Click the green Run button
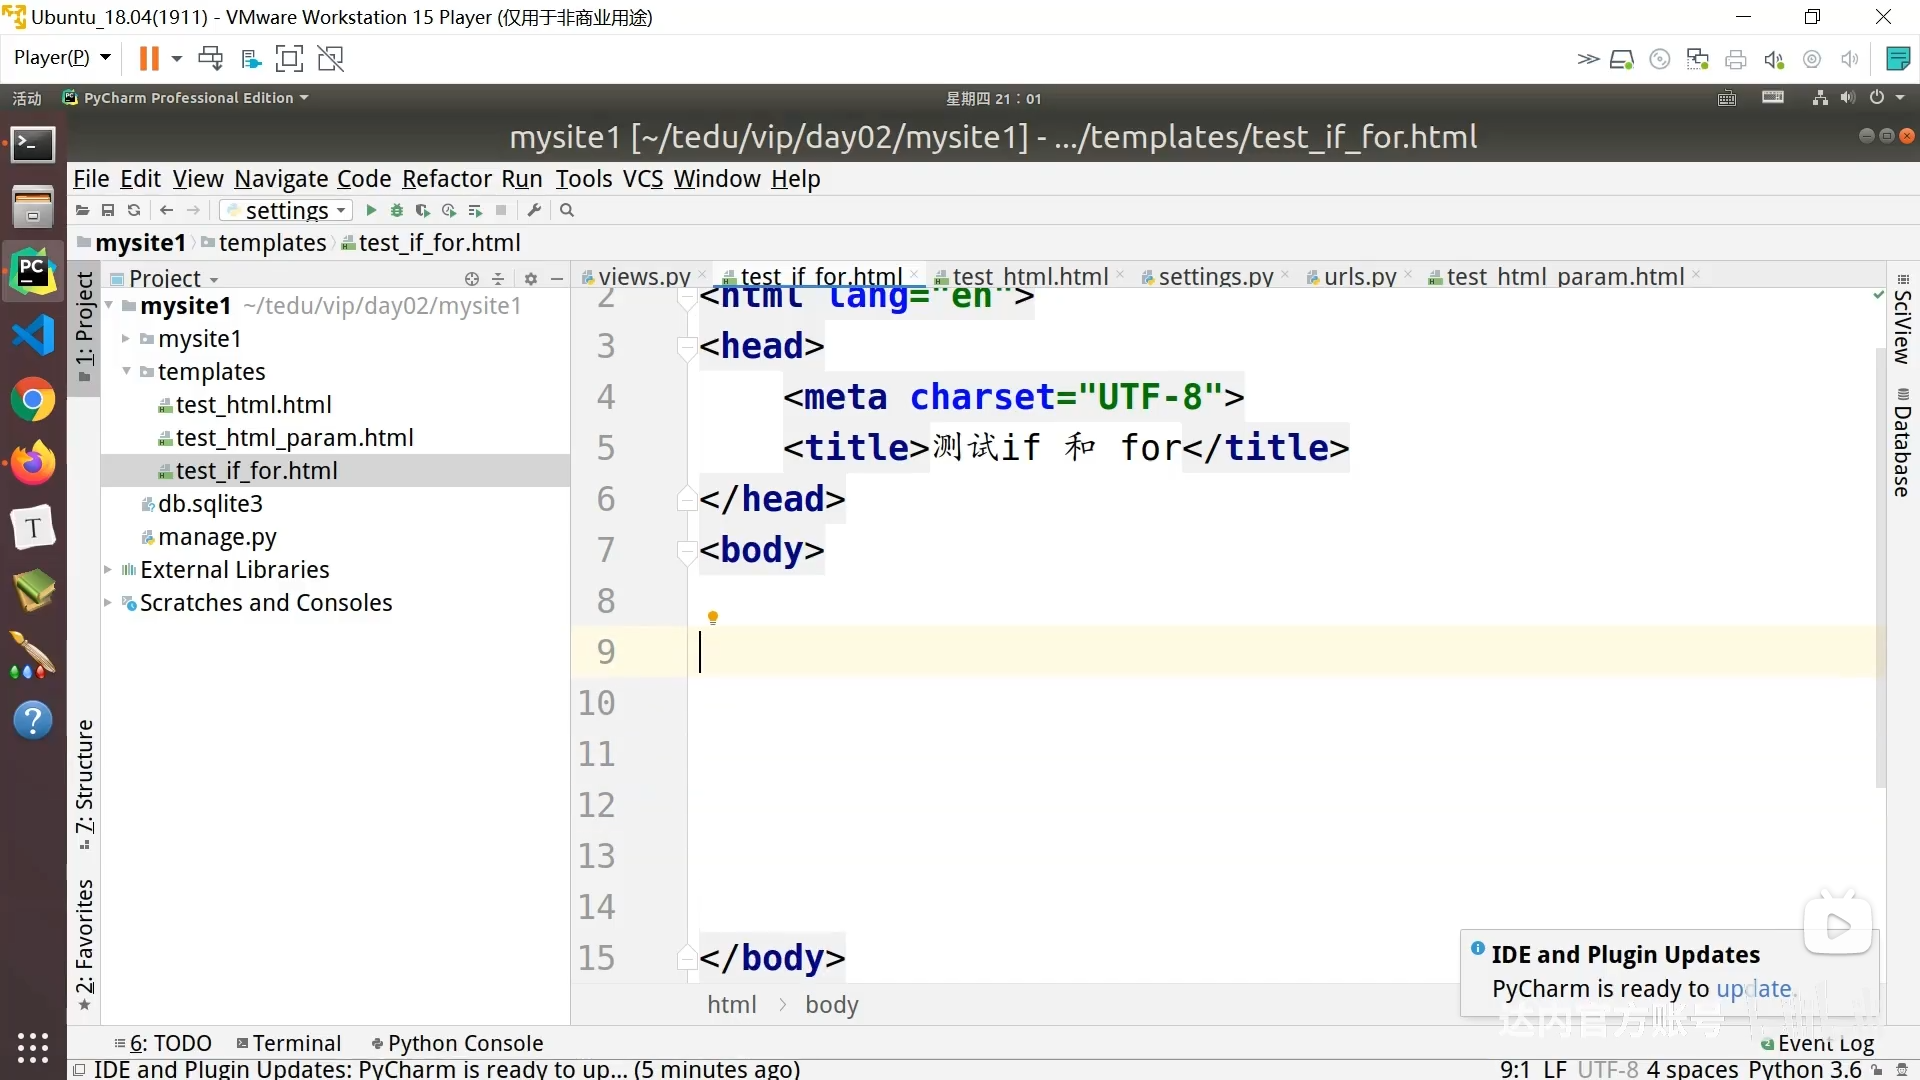 371,211
